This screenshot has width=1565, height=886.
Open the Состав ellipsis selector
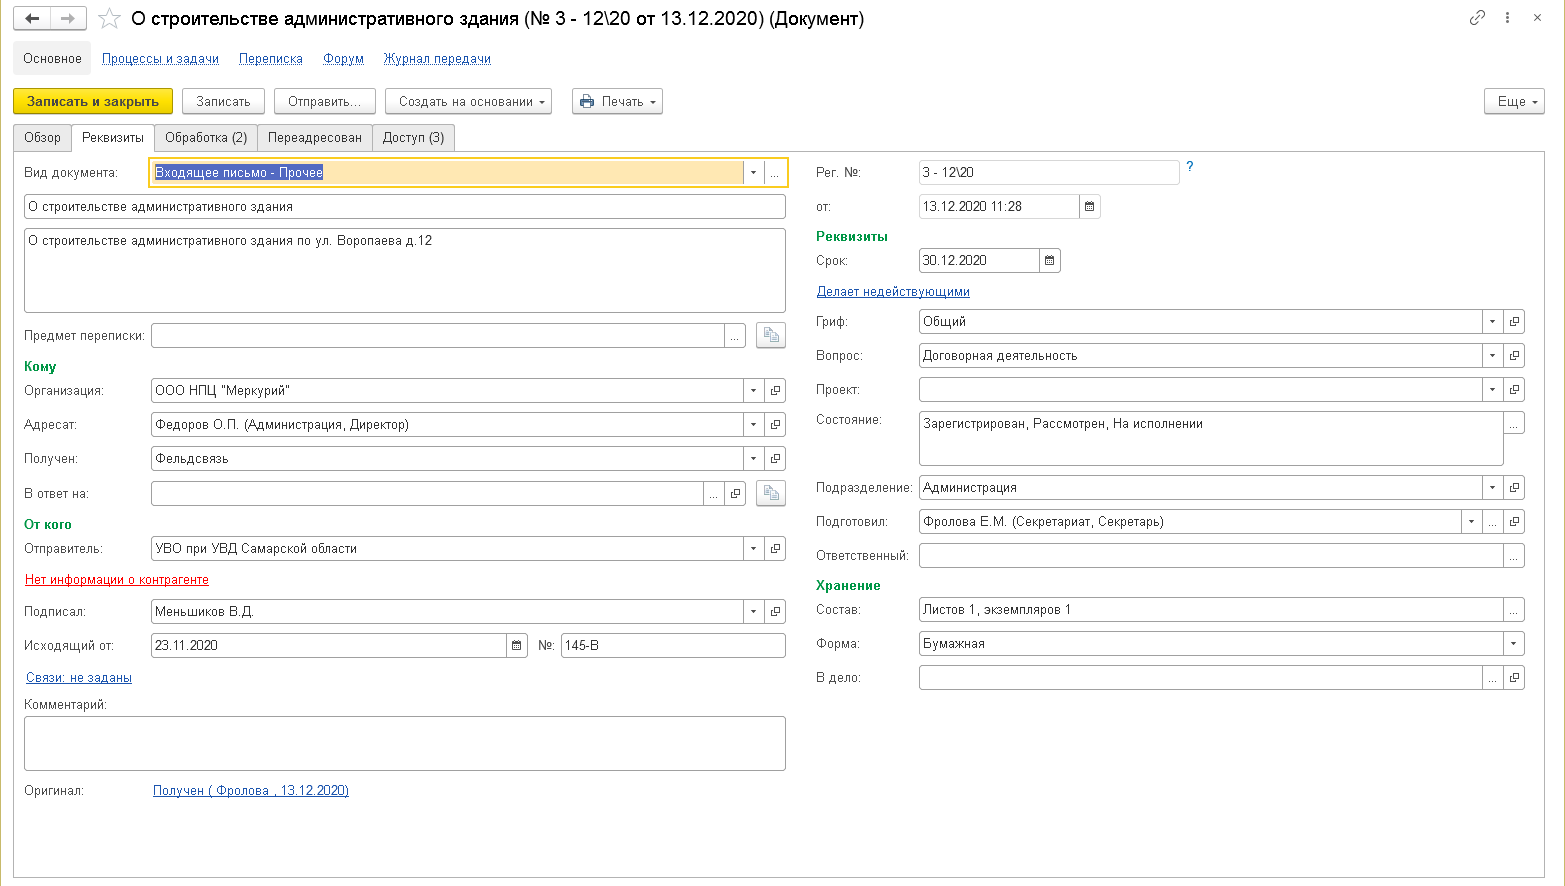(x=1514, y=610)
